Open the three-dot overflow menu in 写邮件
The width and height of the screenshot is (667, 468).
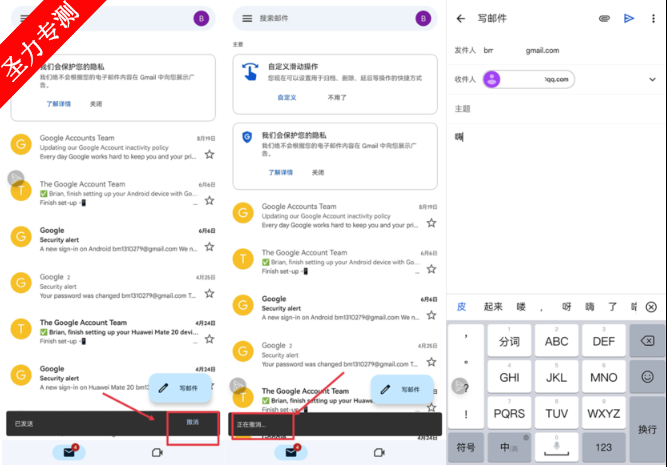point(653,18)
